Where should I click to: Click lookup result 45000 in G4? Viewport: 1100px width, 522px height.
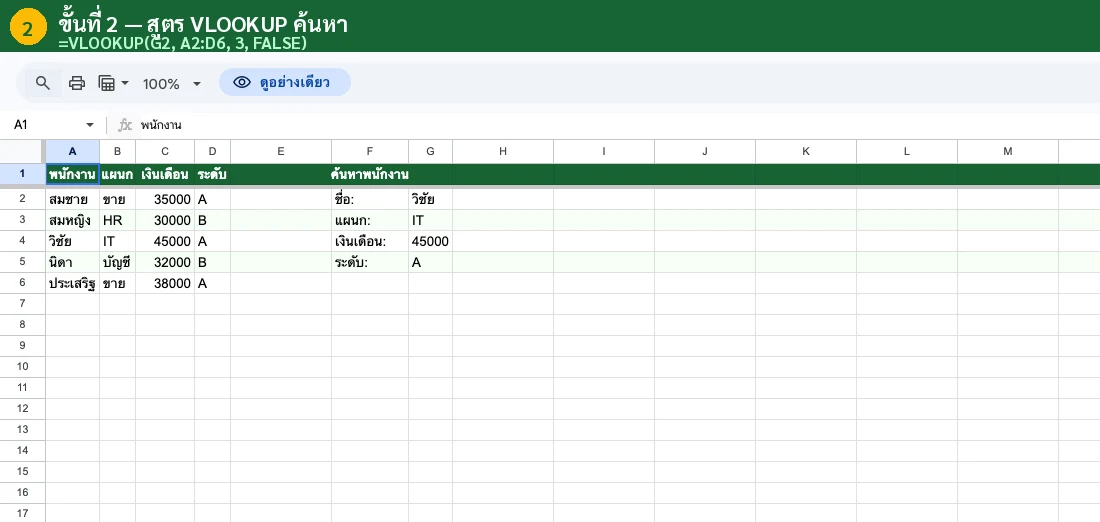point(430,241)
